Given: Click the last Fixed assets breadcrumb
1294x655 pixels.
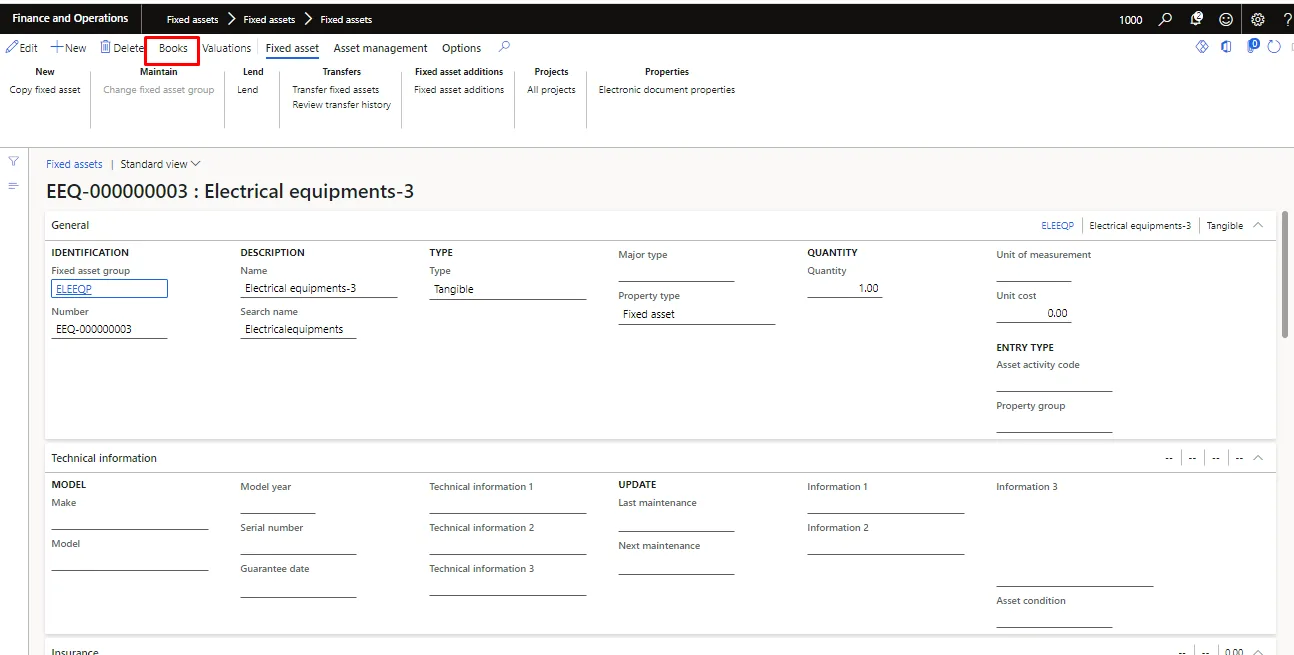Looking at the screenshot, I should [346, 19].
